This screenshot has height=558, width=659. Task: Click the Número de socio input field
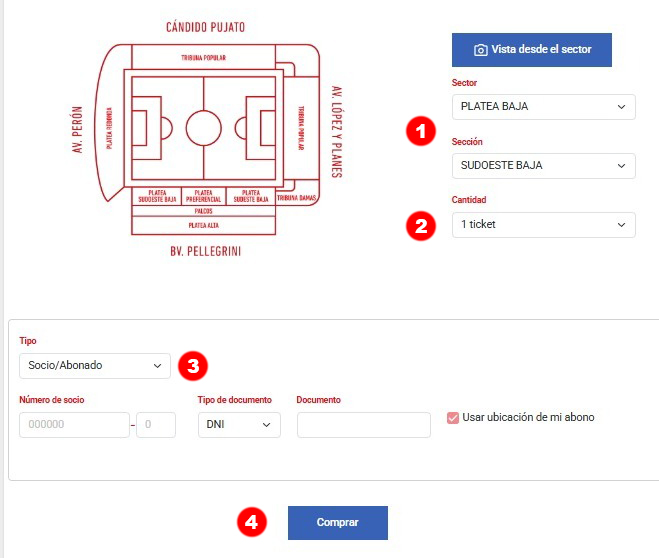click(74, 425)
